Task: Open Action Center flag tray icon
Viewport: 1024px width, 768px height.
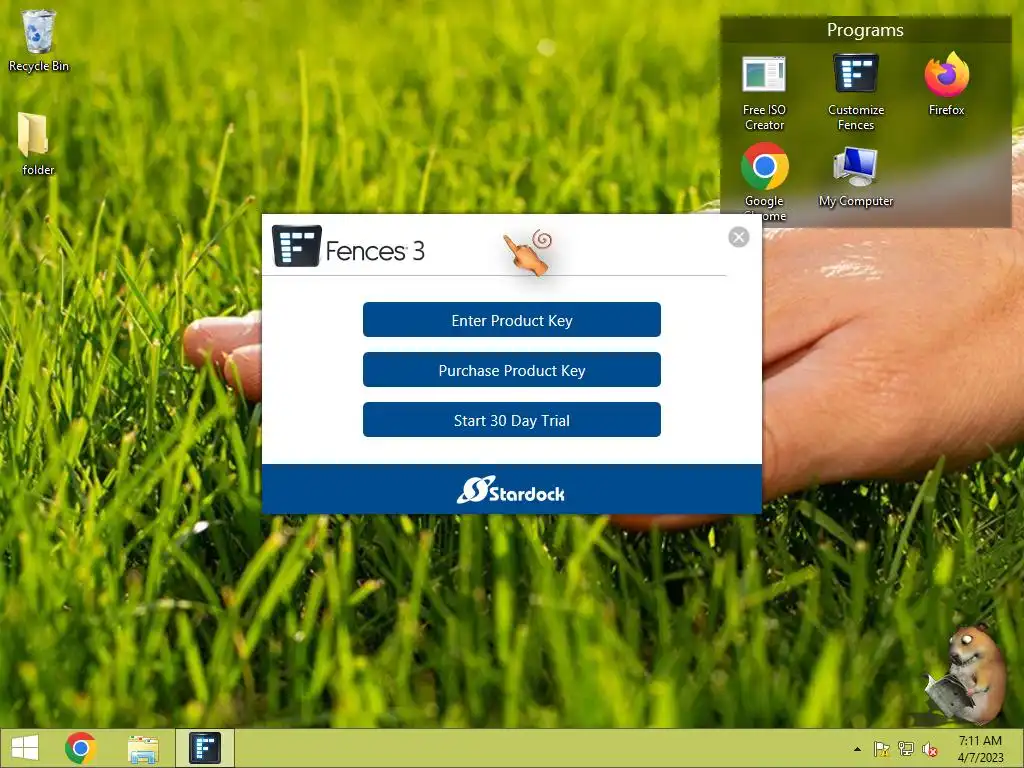Action: tap(882, 749)
